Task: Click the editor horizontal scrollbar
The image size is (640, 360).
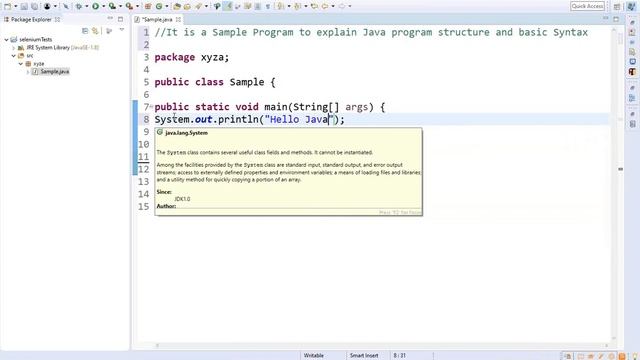Action: pos(382,346)
